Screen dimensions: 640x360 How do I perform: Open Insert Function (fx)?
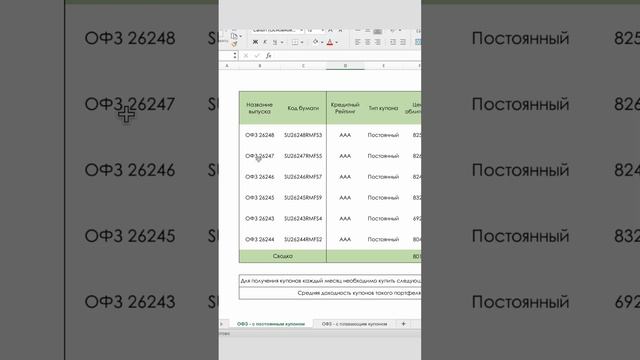269,56
